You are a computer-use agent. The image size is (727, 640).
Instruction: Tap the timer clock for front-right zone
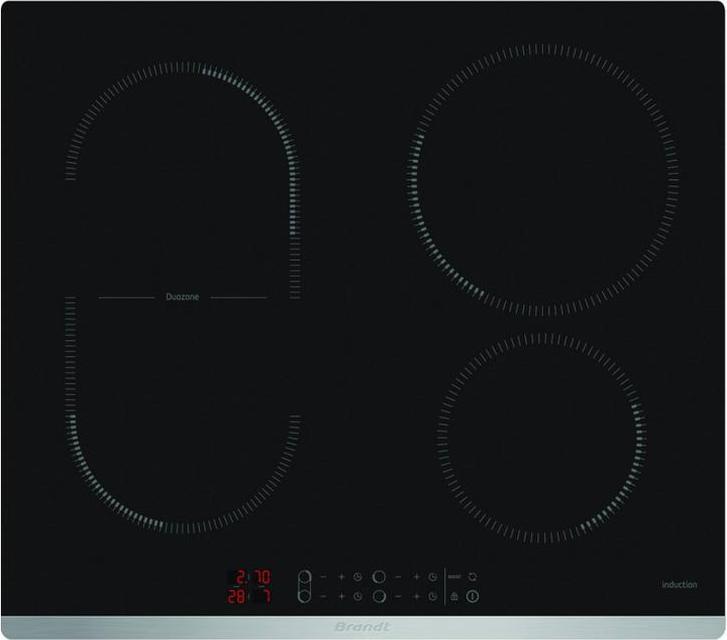pyautogui.click(x=433, y=596)
